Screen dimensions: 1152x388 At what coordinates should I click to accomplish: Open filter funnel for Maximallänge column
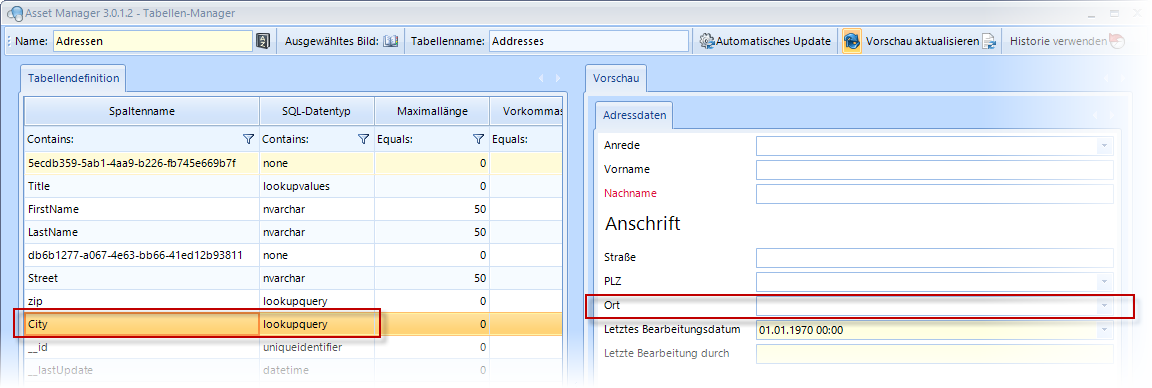[478, 139]
